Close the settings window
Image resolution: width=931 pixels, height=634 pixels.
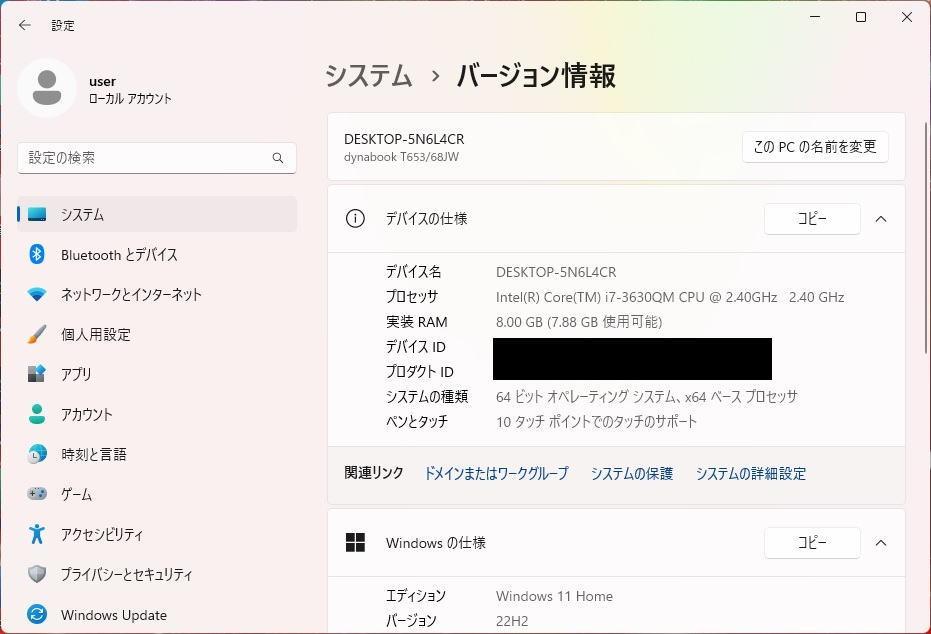907,17
